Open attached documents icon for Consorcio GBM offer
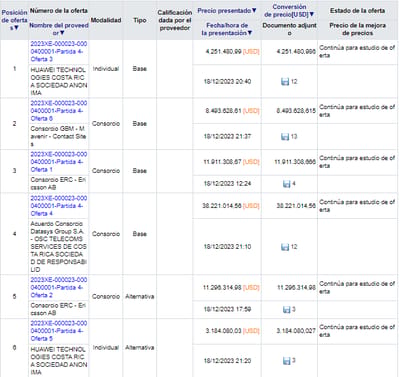Viewport: 400px width, 377px height. point(285,136)
